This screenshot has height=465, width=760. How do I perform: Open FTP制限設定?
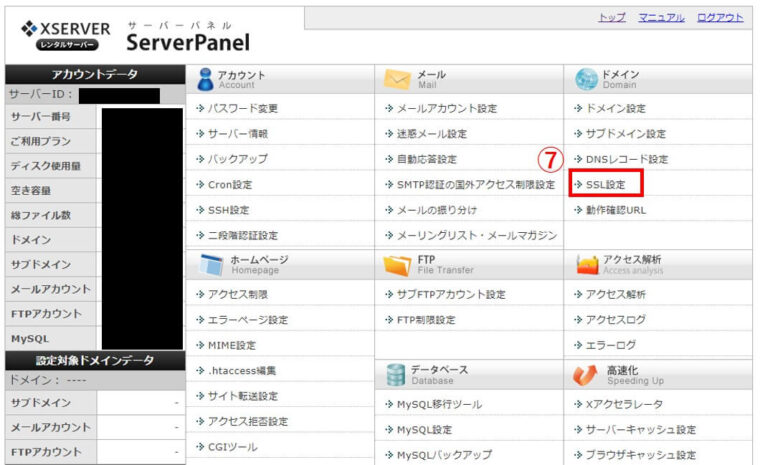tap(426, 320)
